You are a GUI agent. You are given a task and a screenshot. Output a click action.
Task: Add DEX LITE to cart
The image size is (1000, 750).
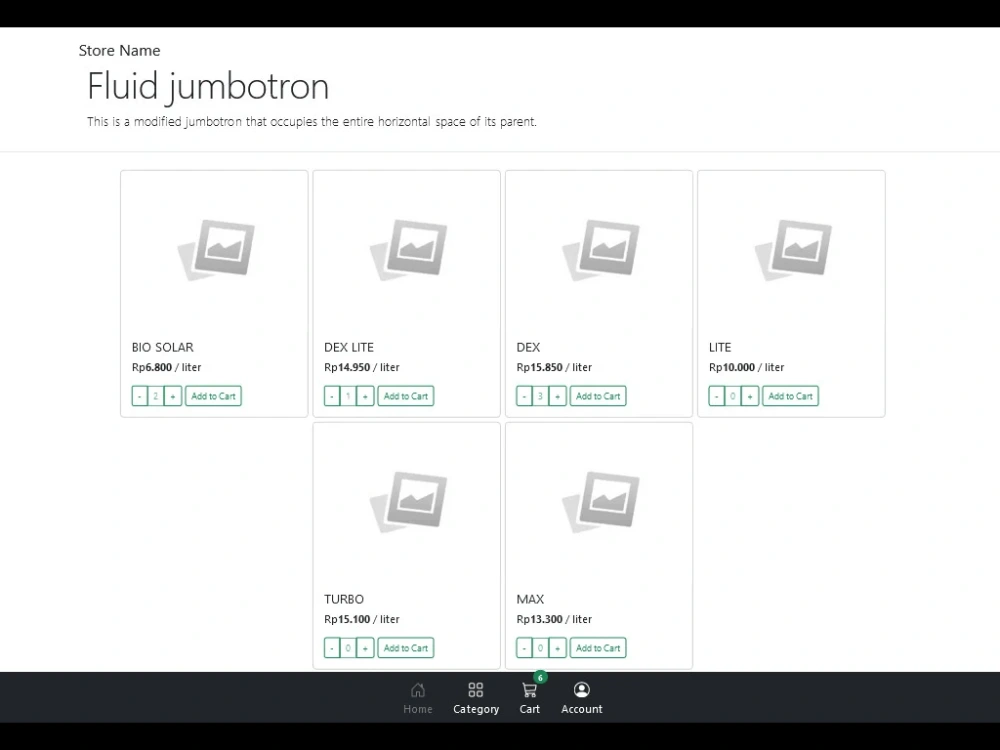click(x=406, y=396)
